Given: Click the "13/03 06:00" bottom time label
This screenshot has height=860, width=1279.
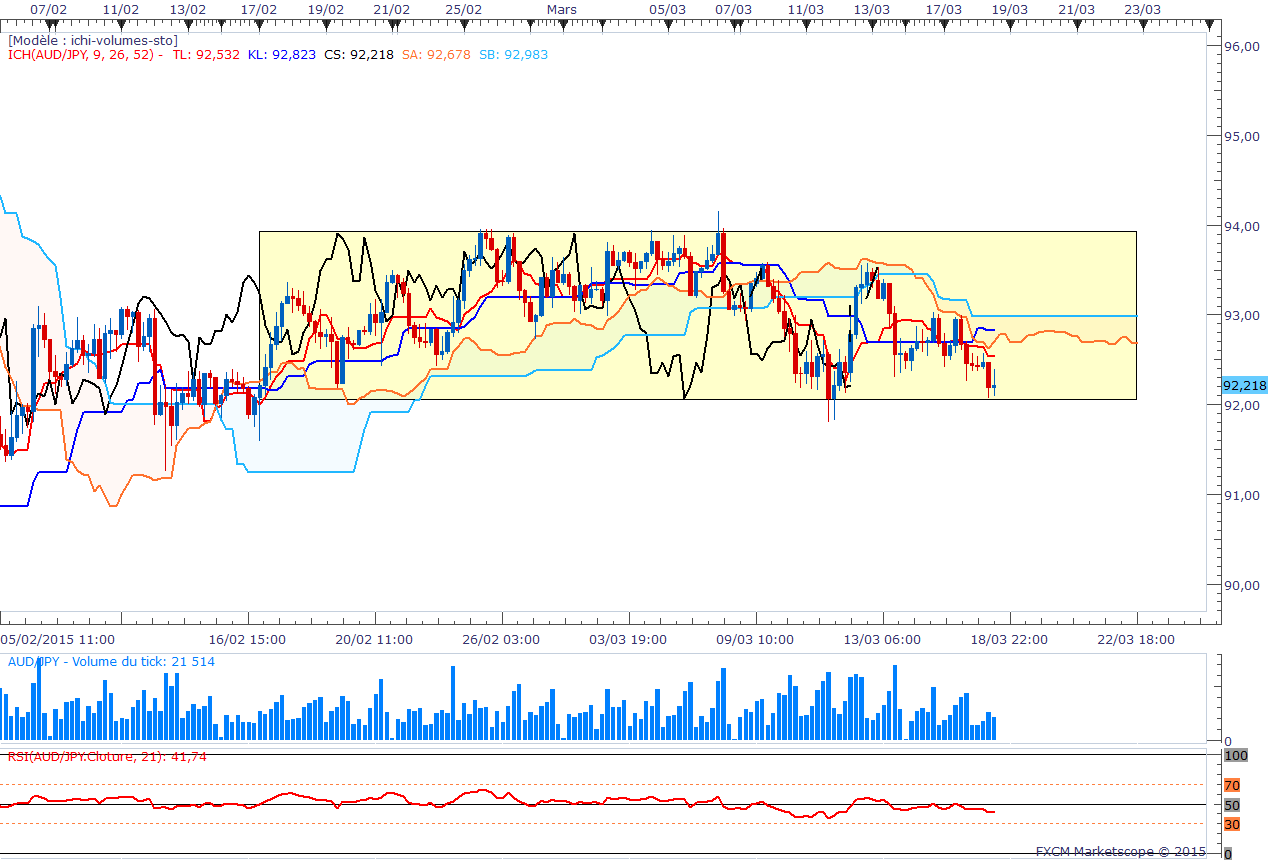Looking at the screenshot, I should 882,639.
